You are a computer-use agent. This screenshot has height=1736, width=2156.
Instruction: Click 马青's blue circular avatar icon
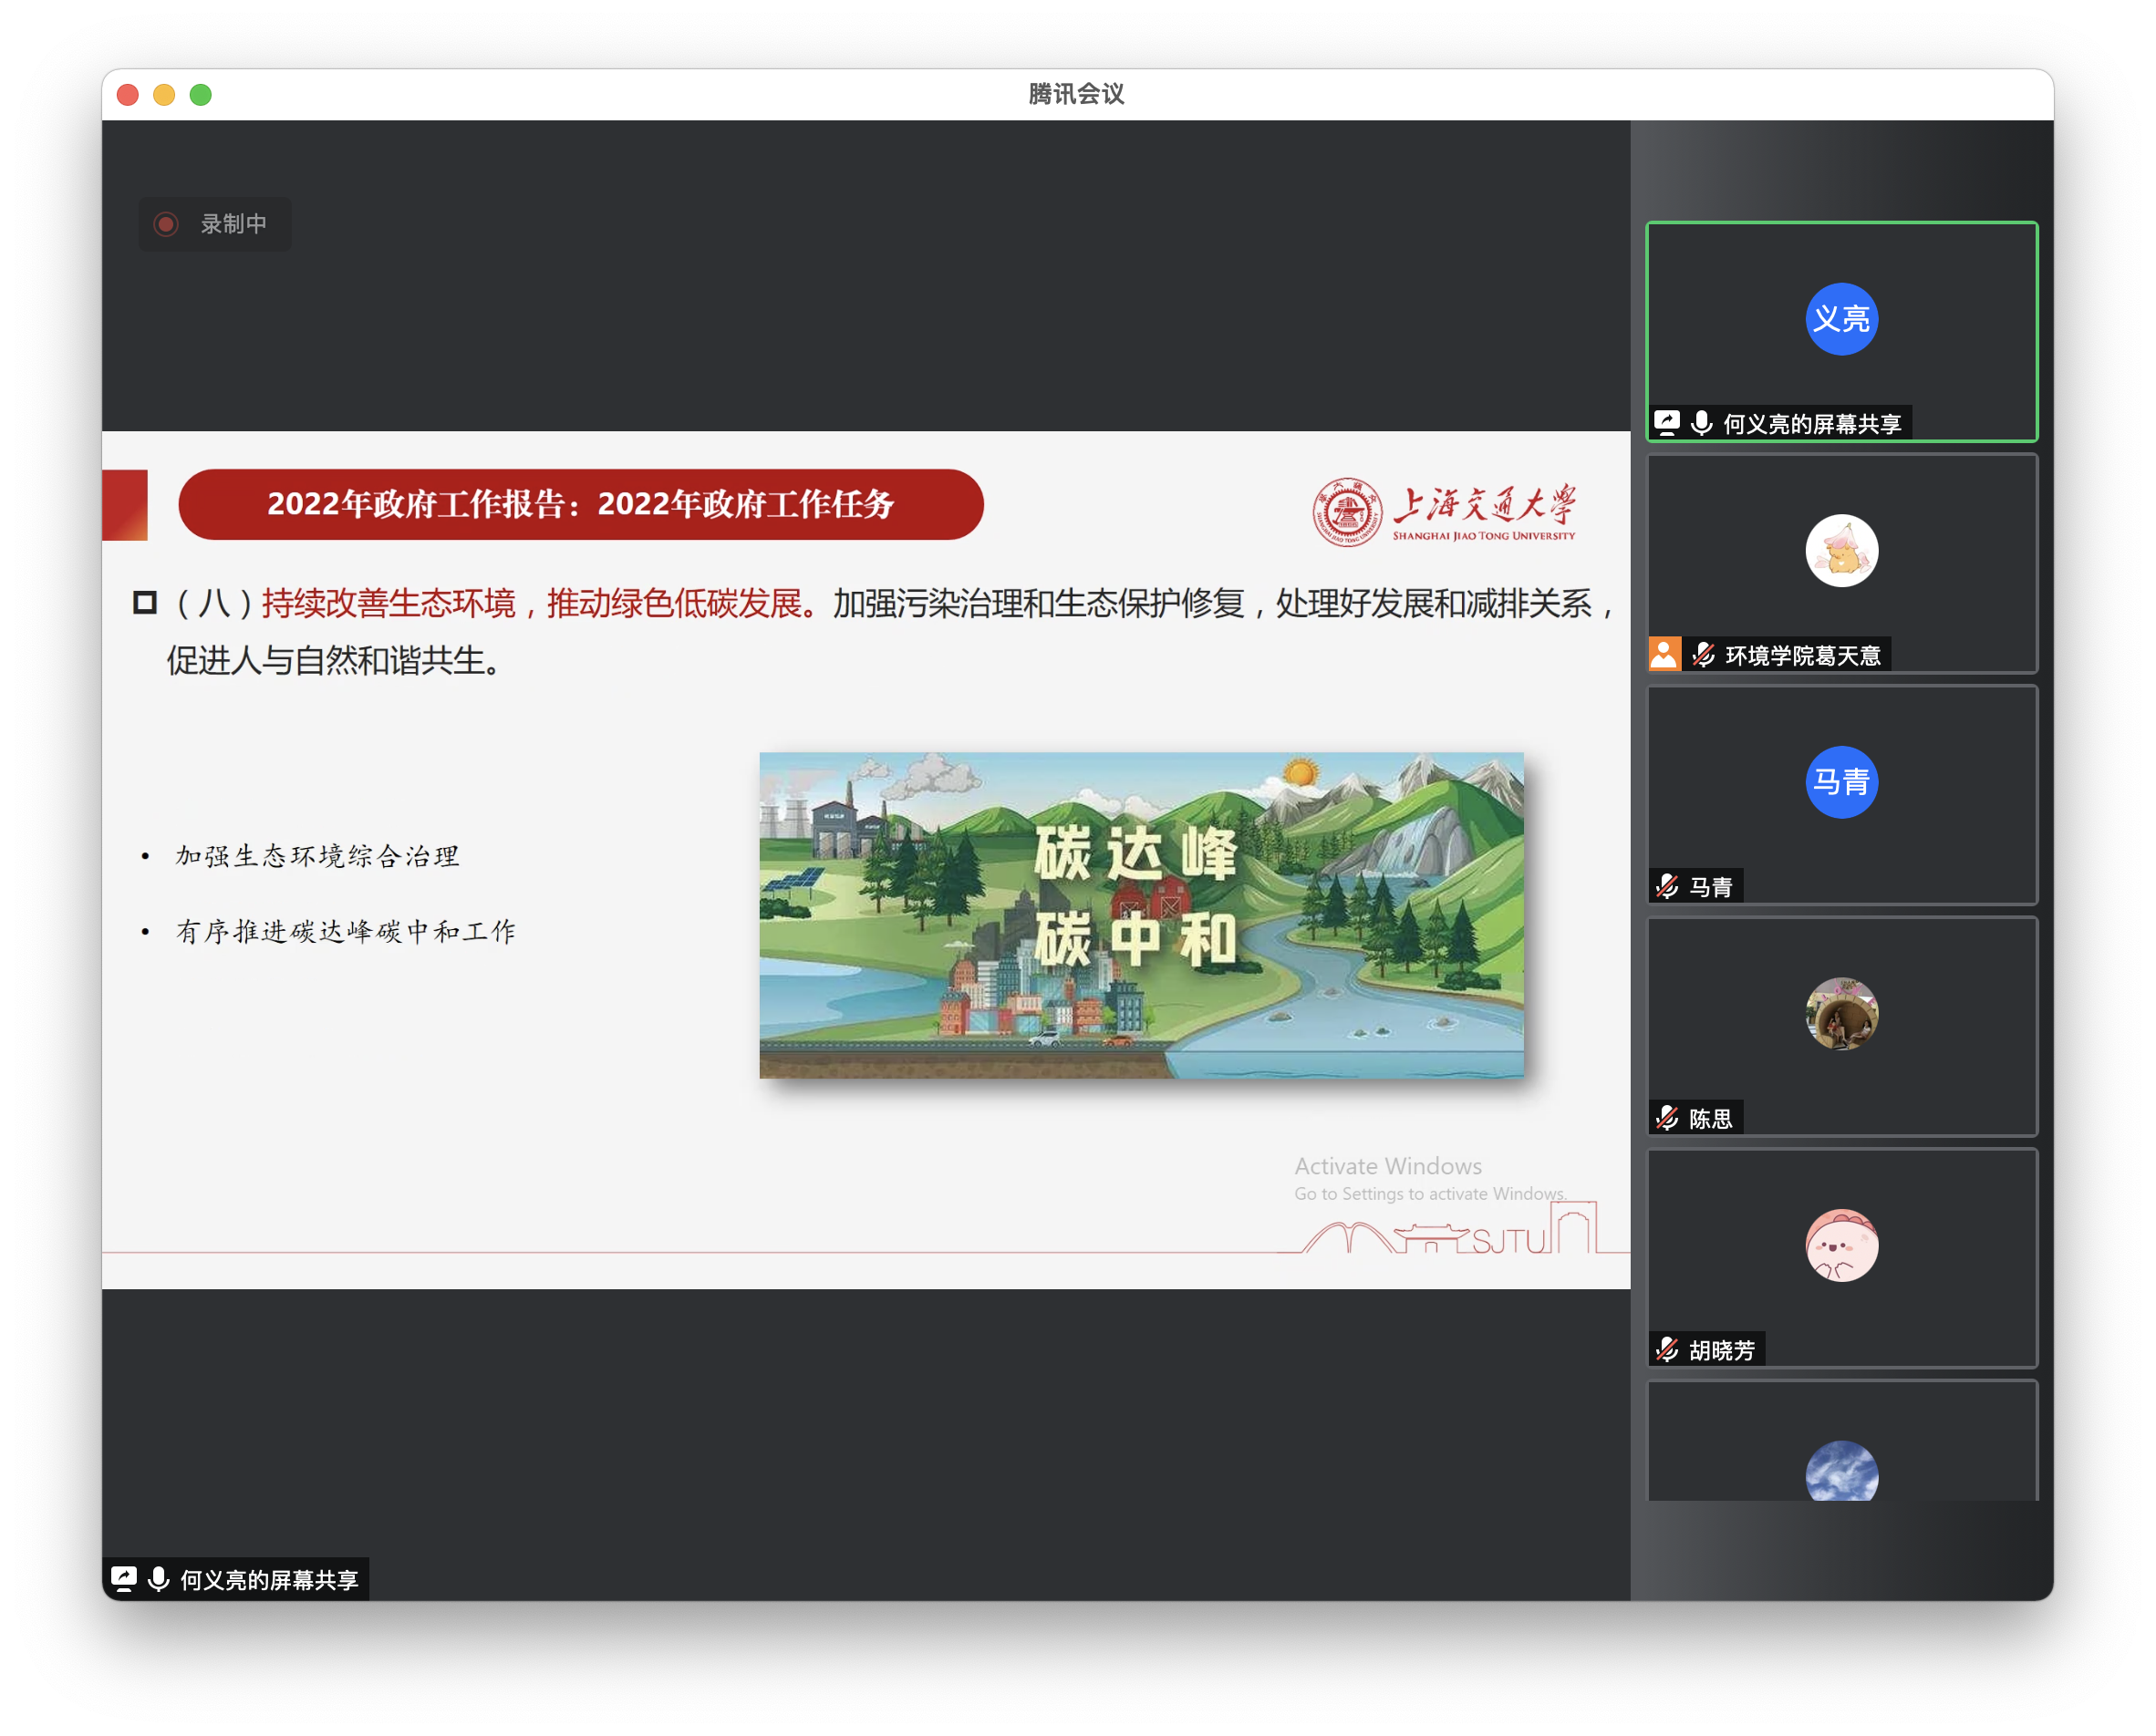[x=1841, y=783]
